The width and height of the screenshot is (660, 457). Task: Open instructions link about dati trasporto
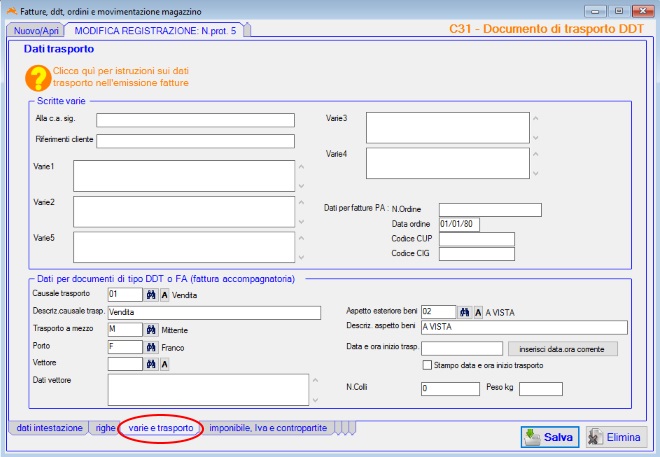120,77
